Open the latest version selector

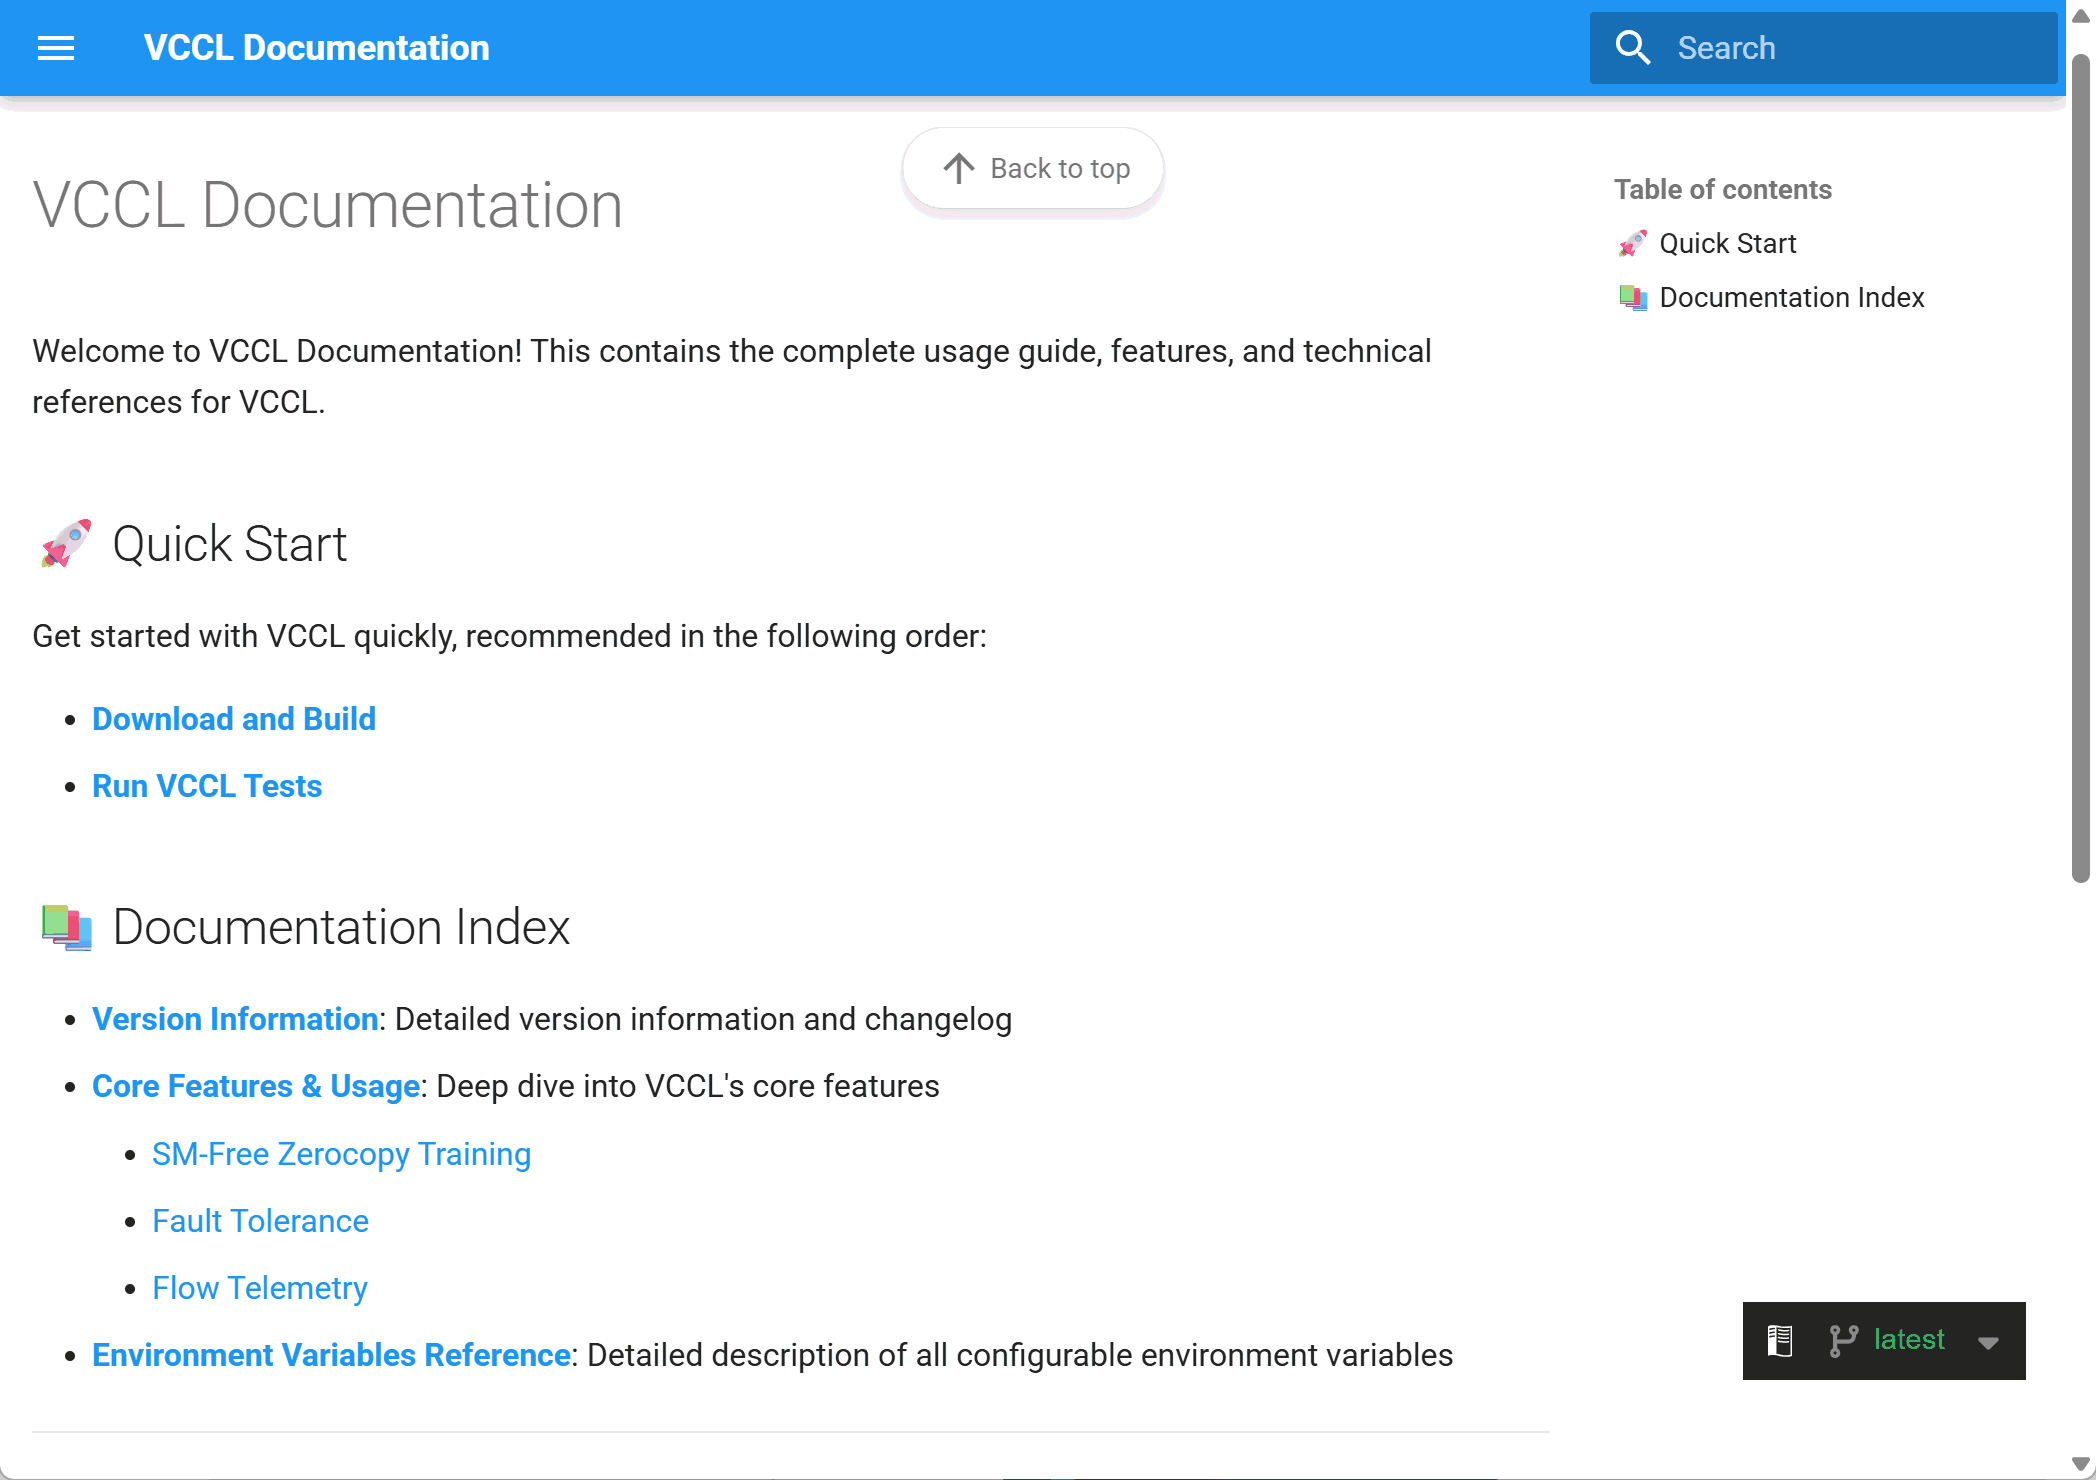click(x=1908, y=1340)
